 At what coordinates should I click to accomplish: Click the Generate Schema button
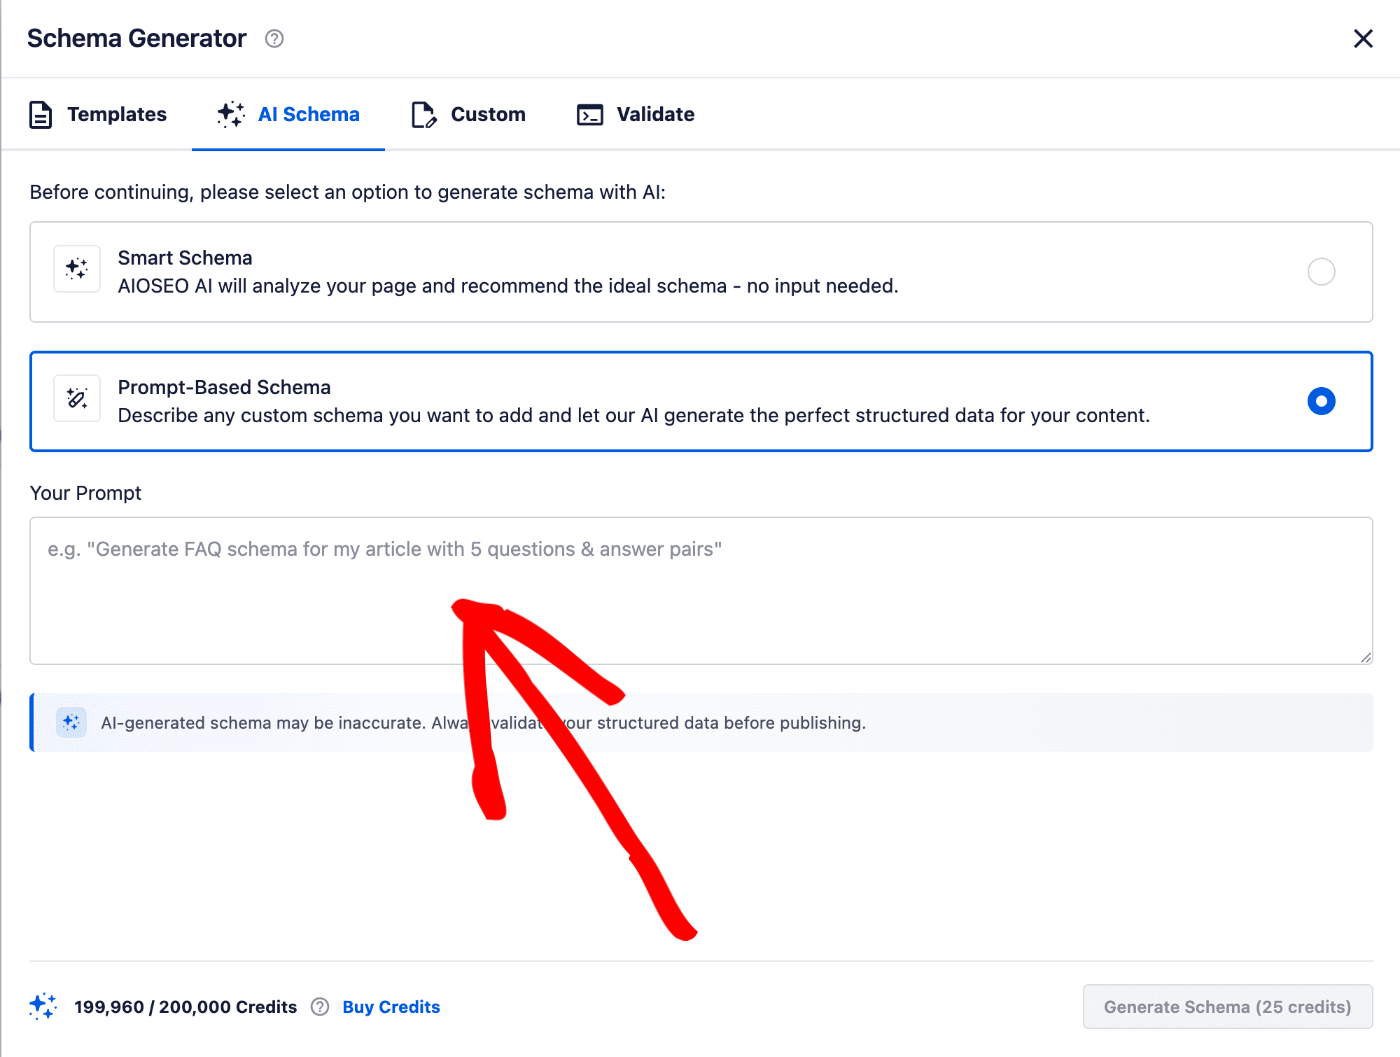tap(1227, 1006)
